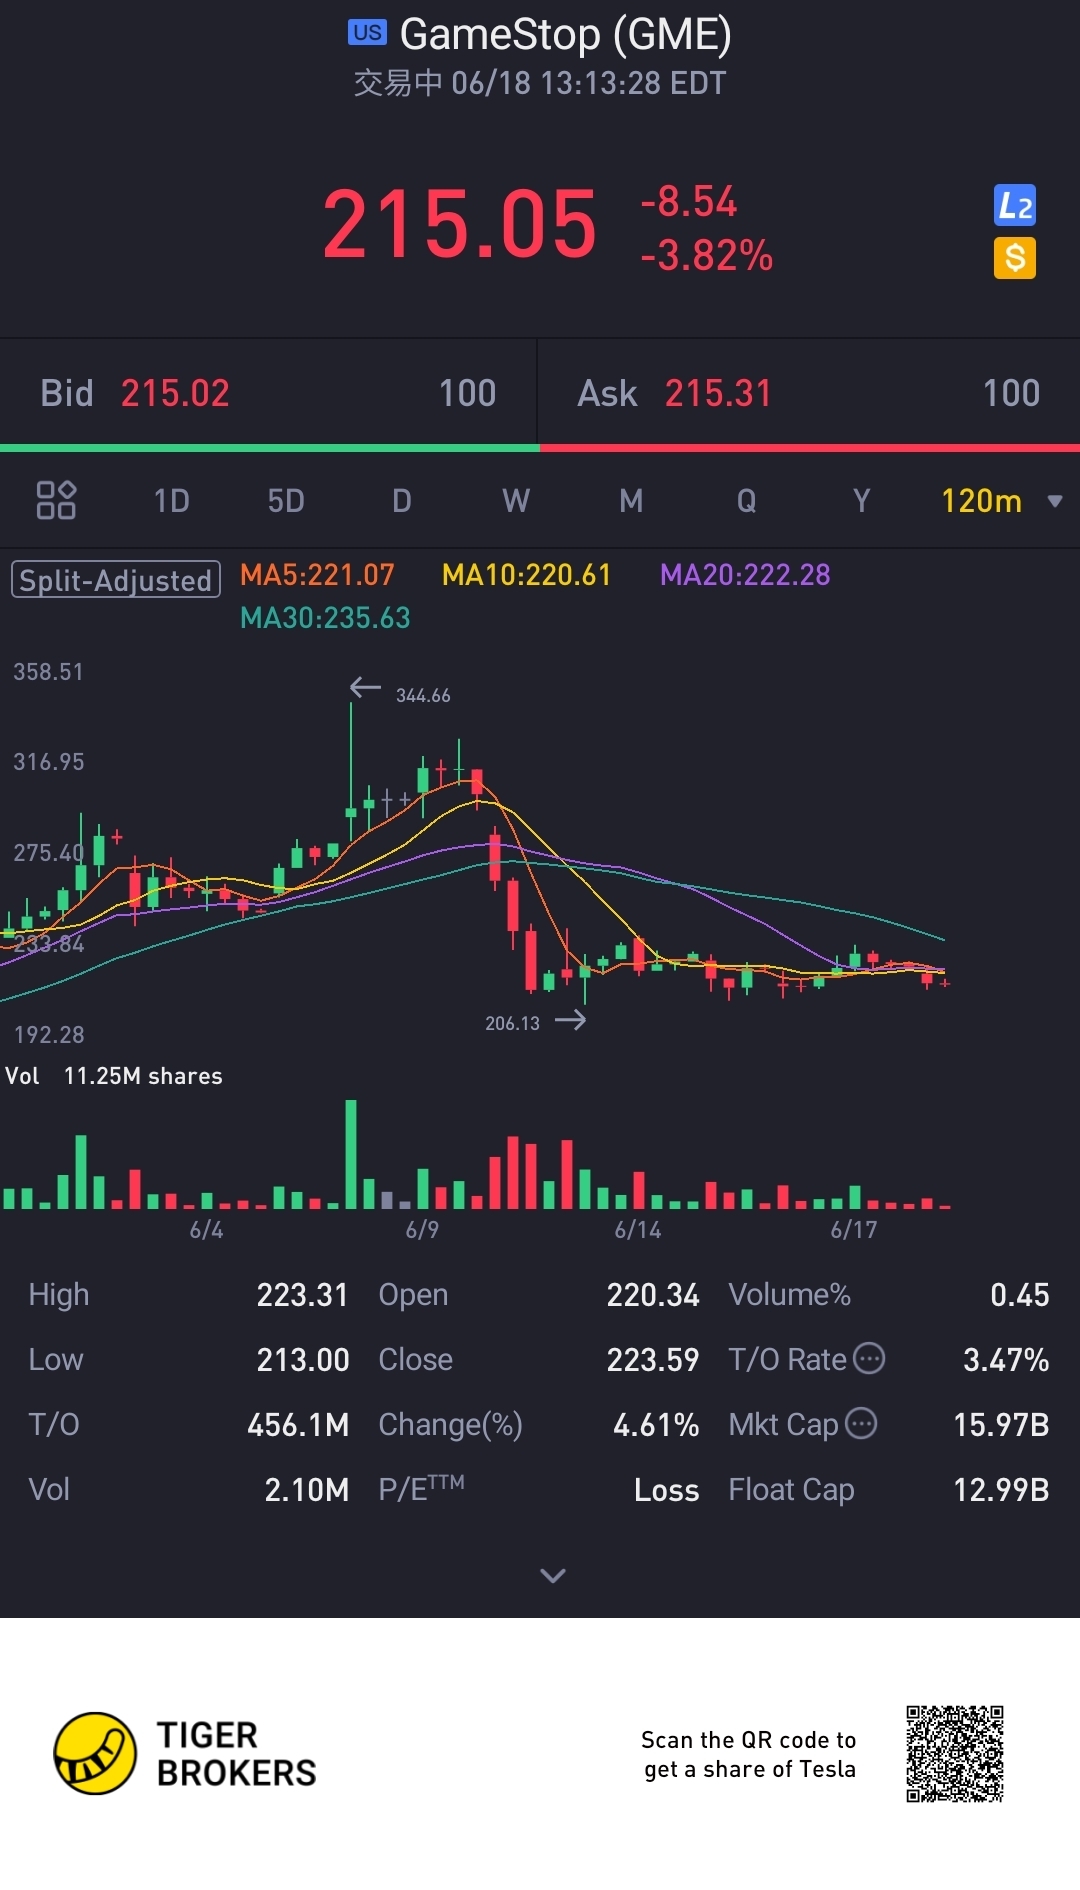Click the Vol 11.25M shares label
The image size is (1080, 1890).
(x=114, y=1076)
